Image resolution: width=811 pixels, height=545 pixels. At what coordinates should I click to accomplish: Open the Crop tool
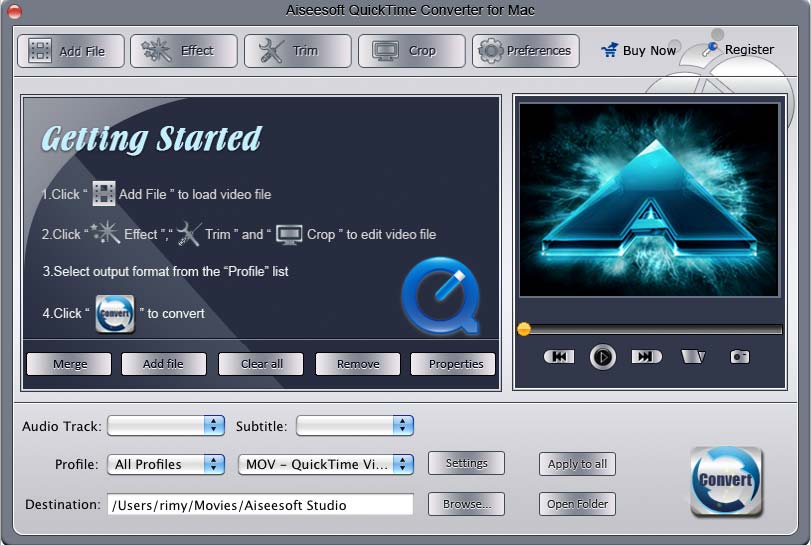(411, 51)
